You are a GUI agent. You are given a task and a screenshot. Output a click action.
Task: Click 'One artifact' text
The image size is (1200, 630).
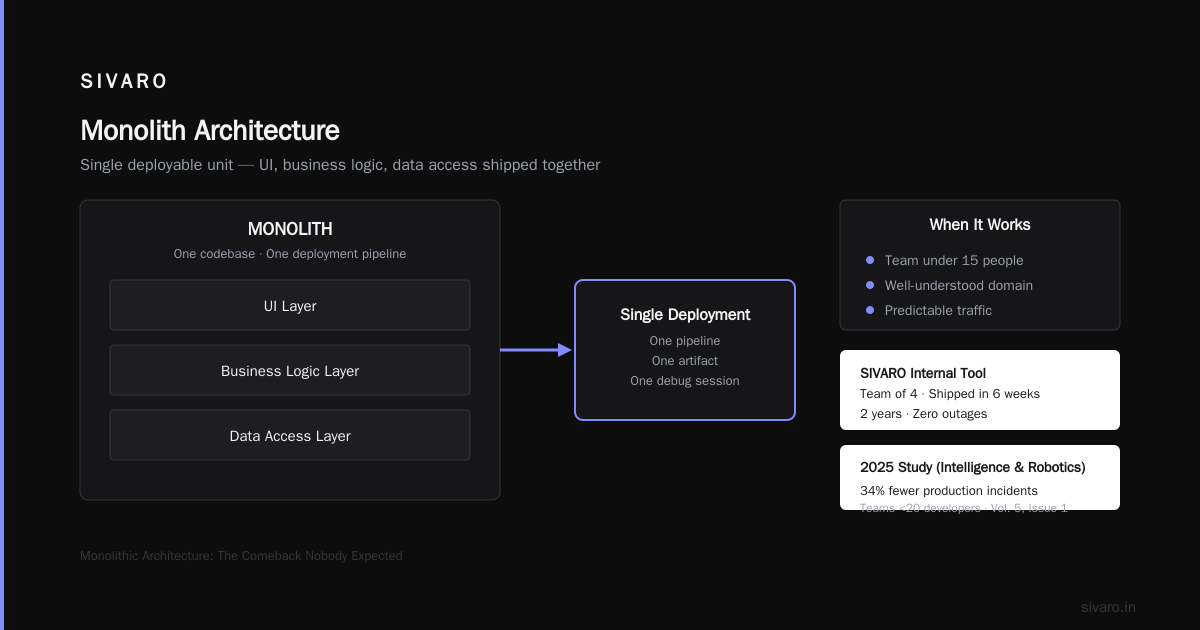(x=685, y=361)
